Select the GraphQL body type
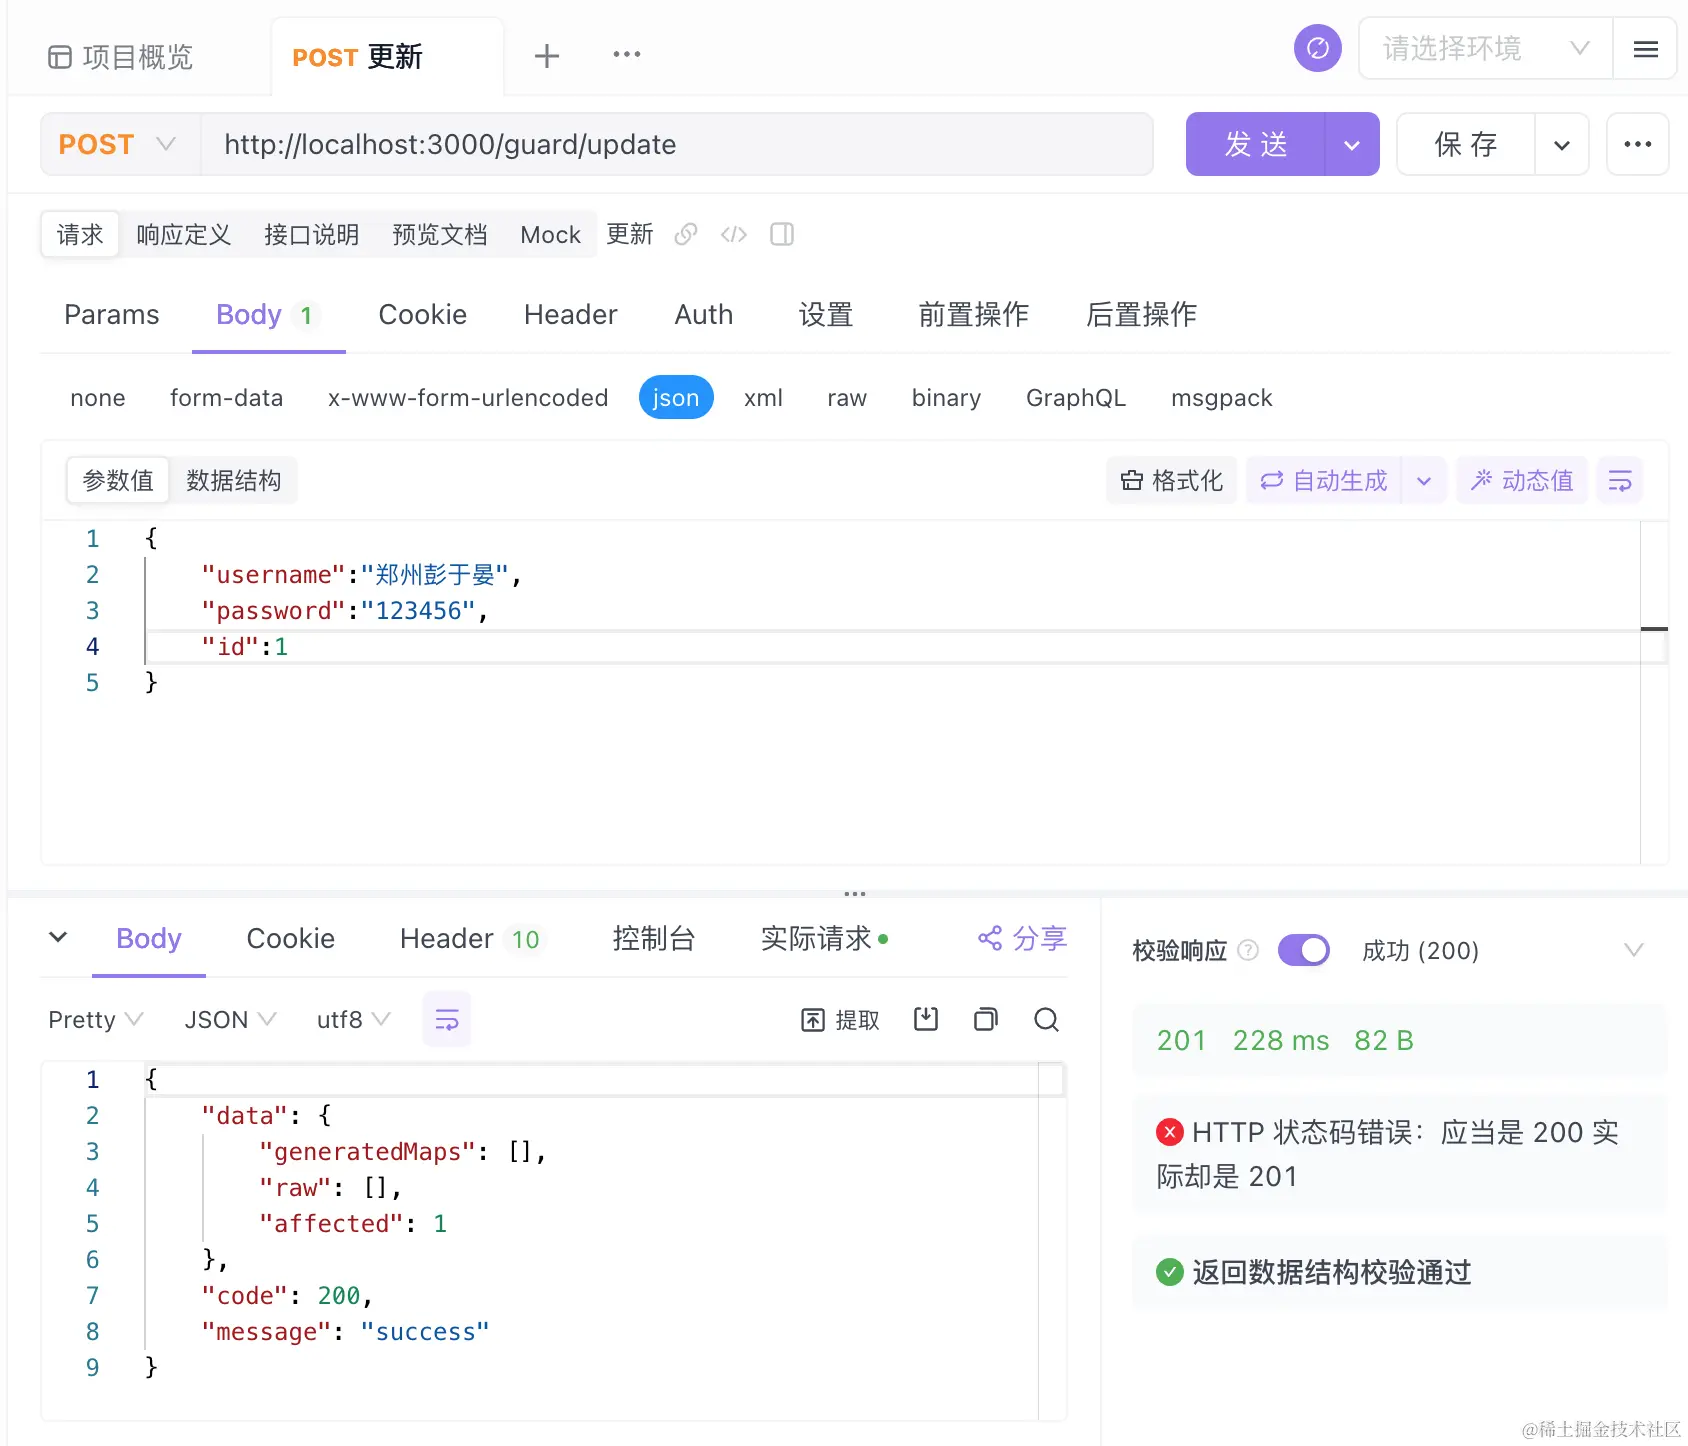 click(x=1076, y=398)
